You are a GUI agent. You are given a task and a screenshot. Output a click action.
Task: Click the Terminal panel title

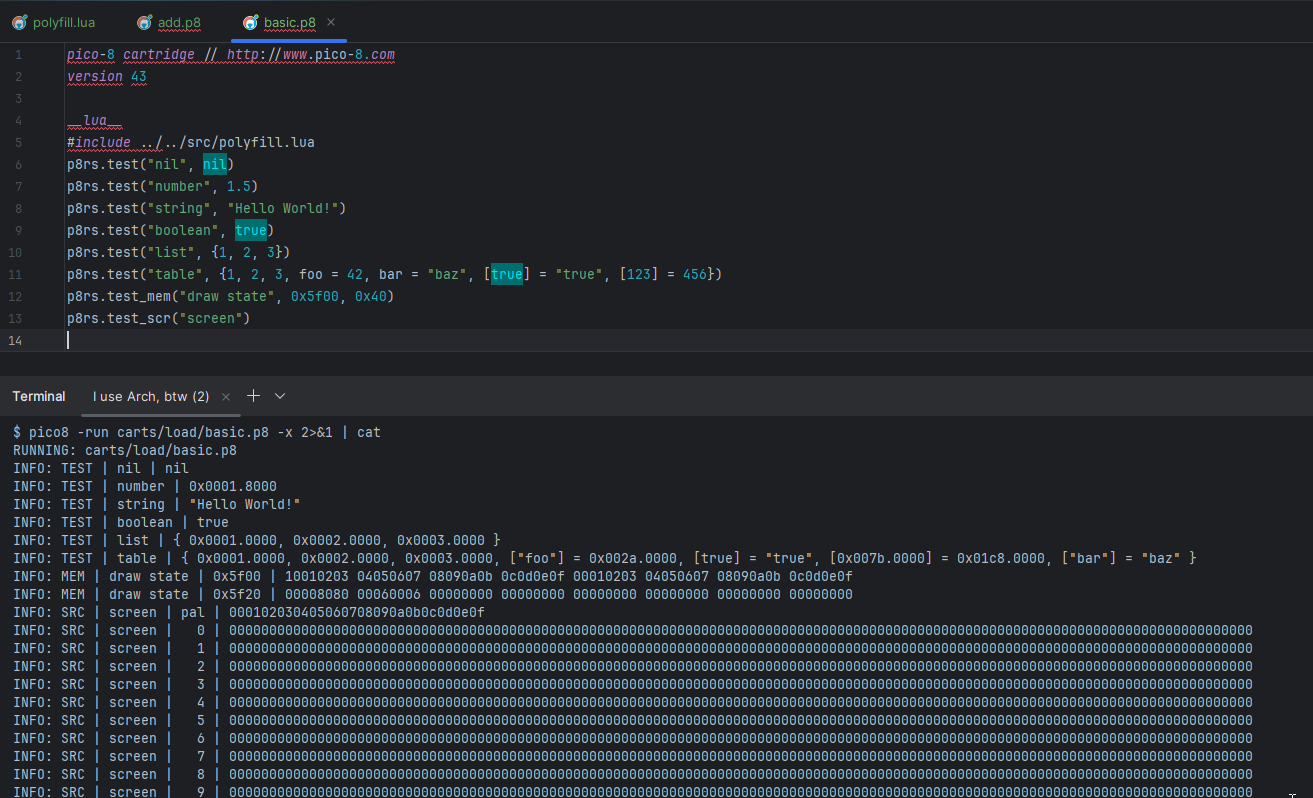(x=39, y=396)
